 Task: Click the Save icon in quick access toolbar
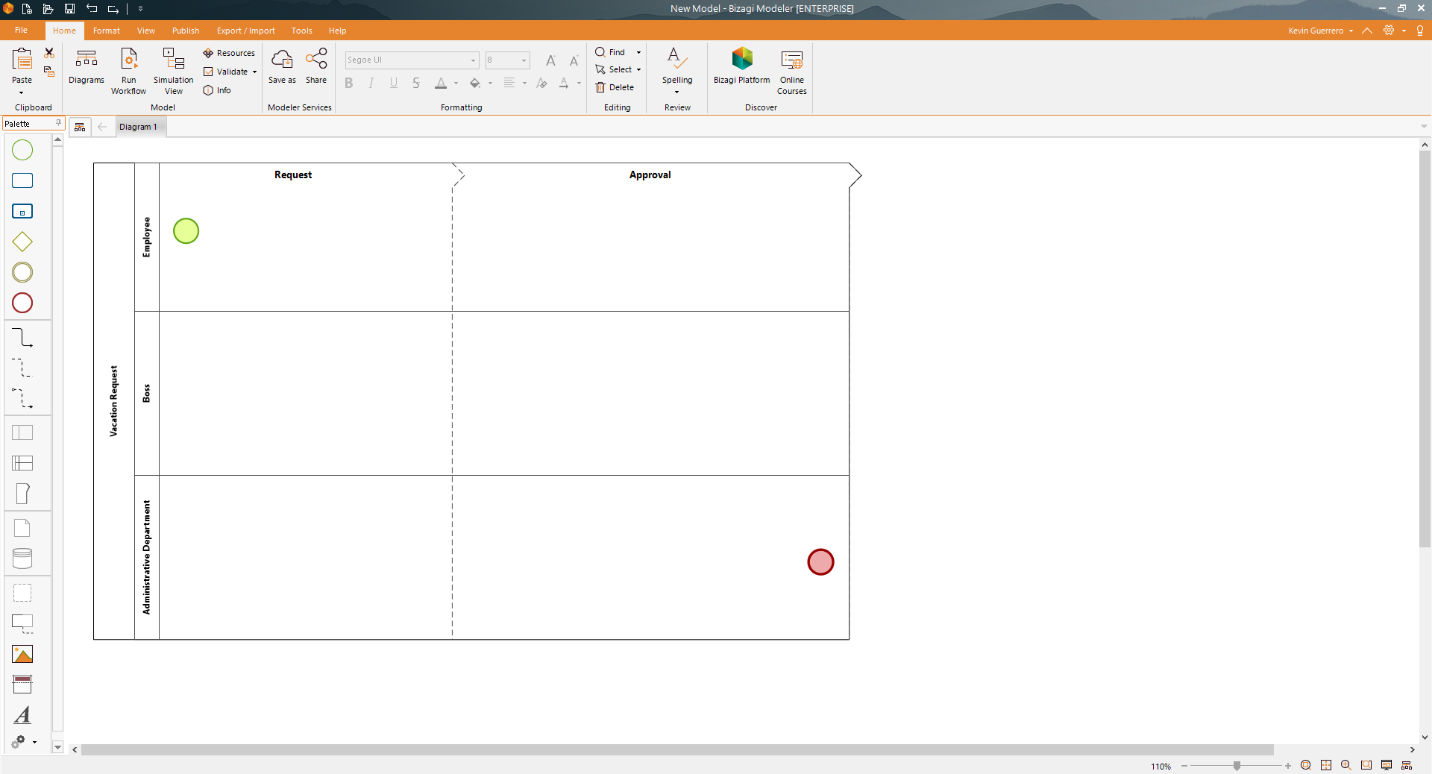[x=70, y=8]
